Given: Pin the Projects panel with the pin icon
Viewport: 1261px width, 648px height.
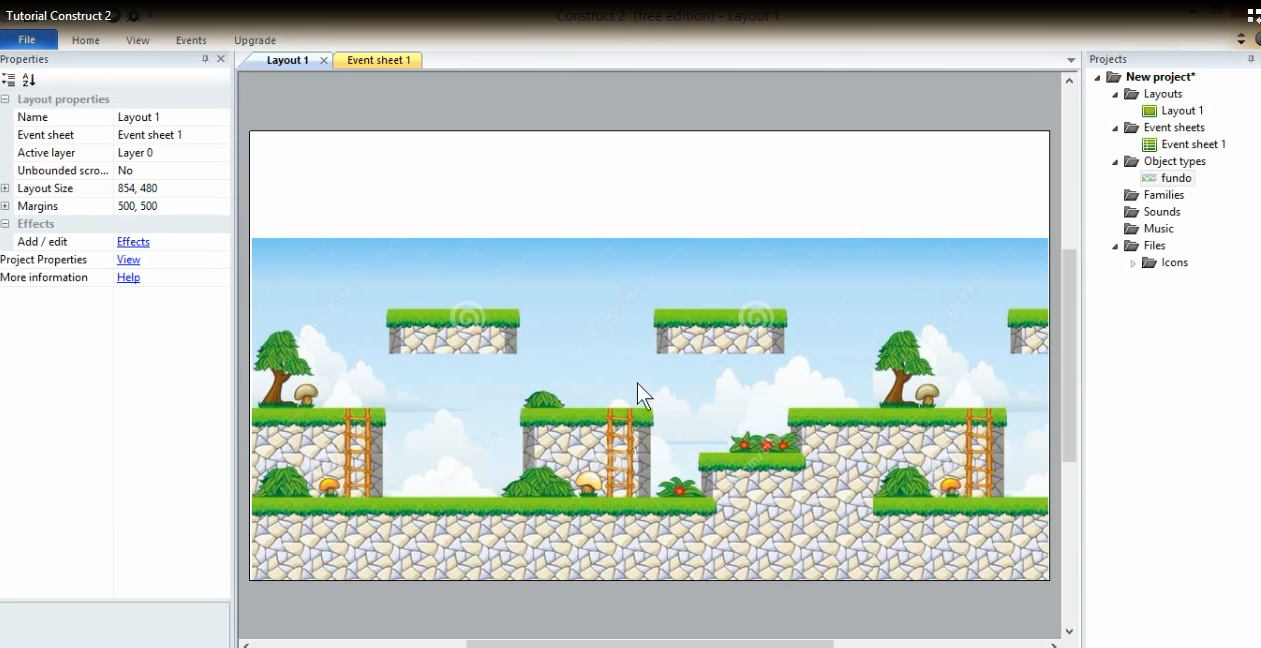Looking at the screenshot, I should click(1249, 58).
